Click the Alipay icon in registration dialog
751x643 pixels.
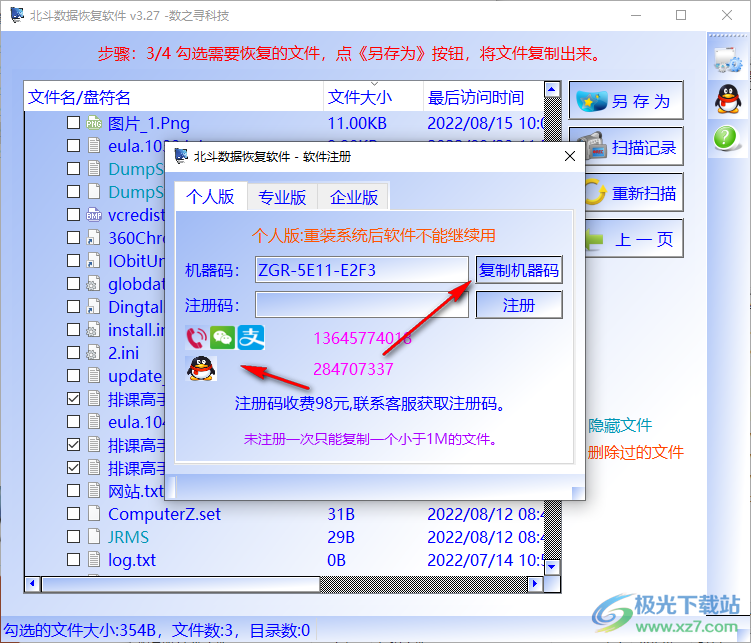click(251, 338)
